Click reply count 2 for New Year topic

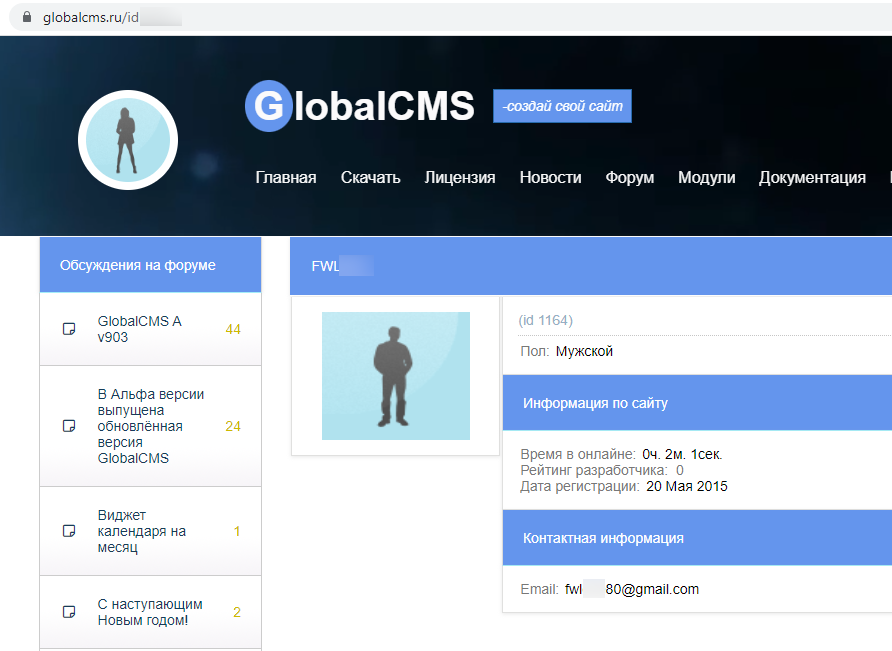(237, 612)
